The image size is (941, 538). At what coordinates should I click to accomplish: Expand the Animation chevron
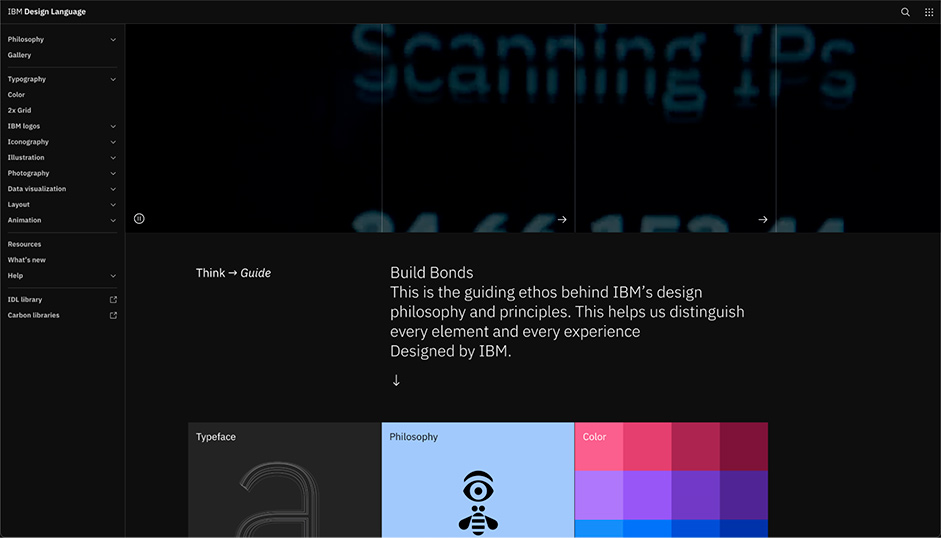tap(113, 220)
